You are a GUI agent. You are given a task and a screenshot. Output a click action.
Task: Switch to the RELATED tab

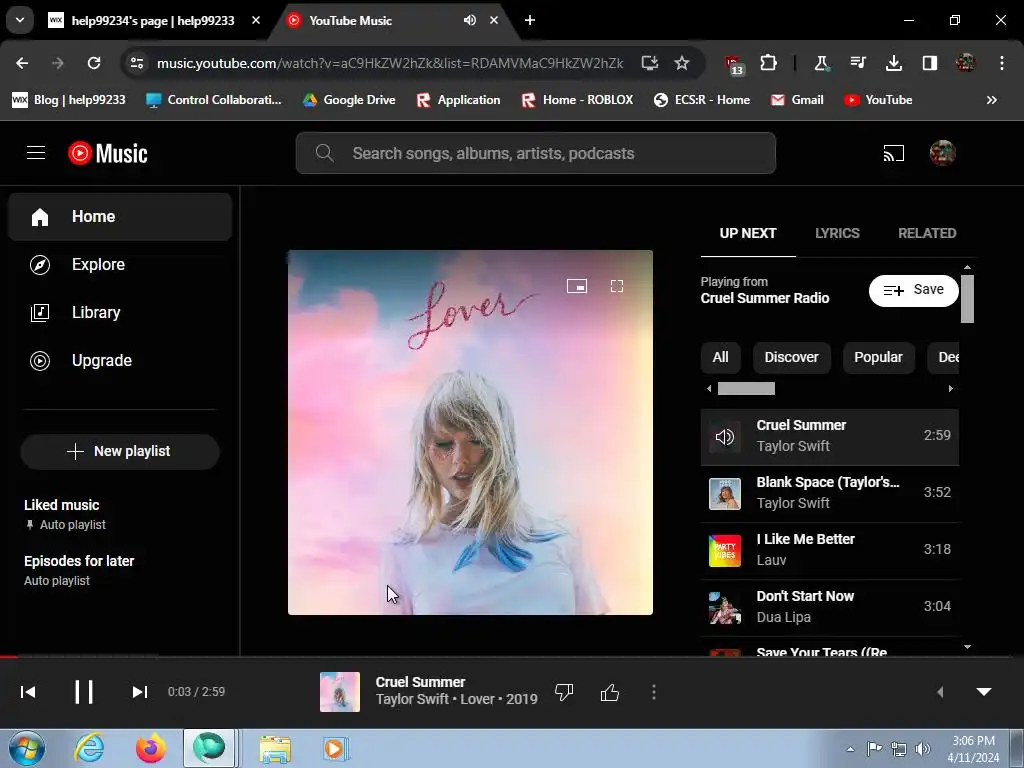pyautogui.click(x=927, y=233)
